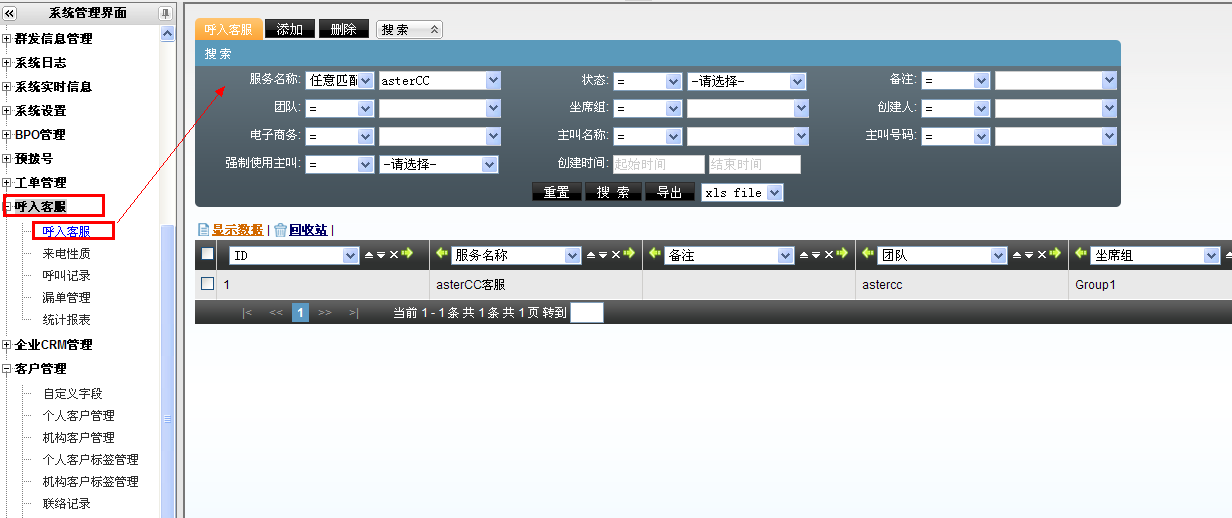
Task: Move the 备注 column left with green arrow
Action: click(652, 255)
